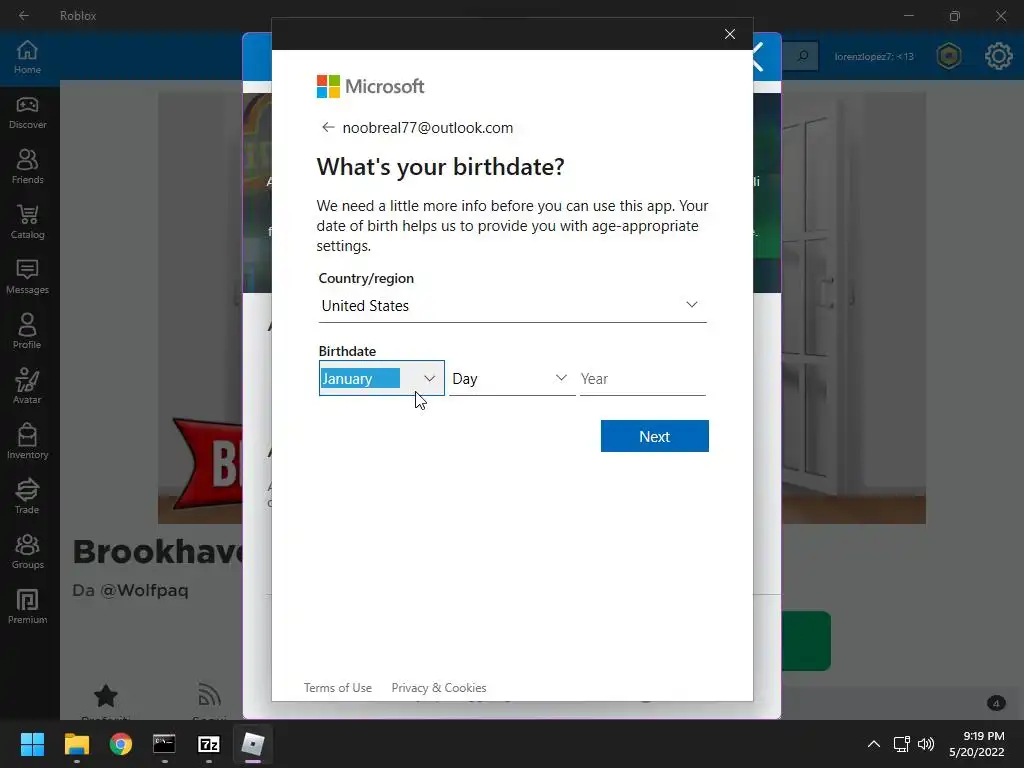
Task: Open File Explorer from the taskbar
Action: pos(76,744)
